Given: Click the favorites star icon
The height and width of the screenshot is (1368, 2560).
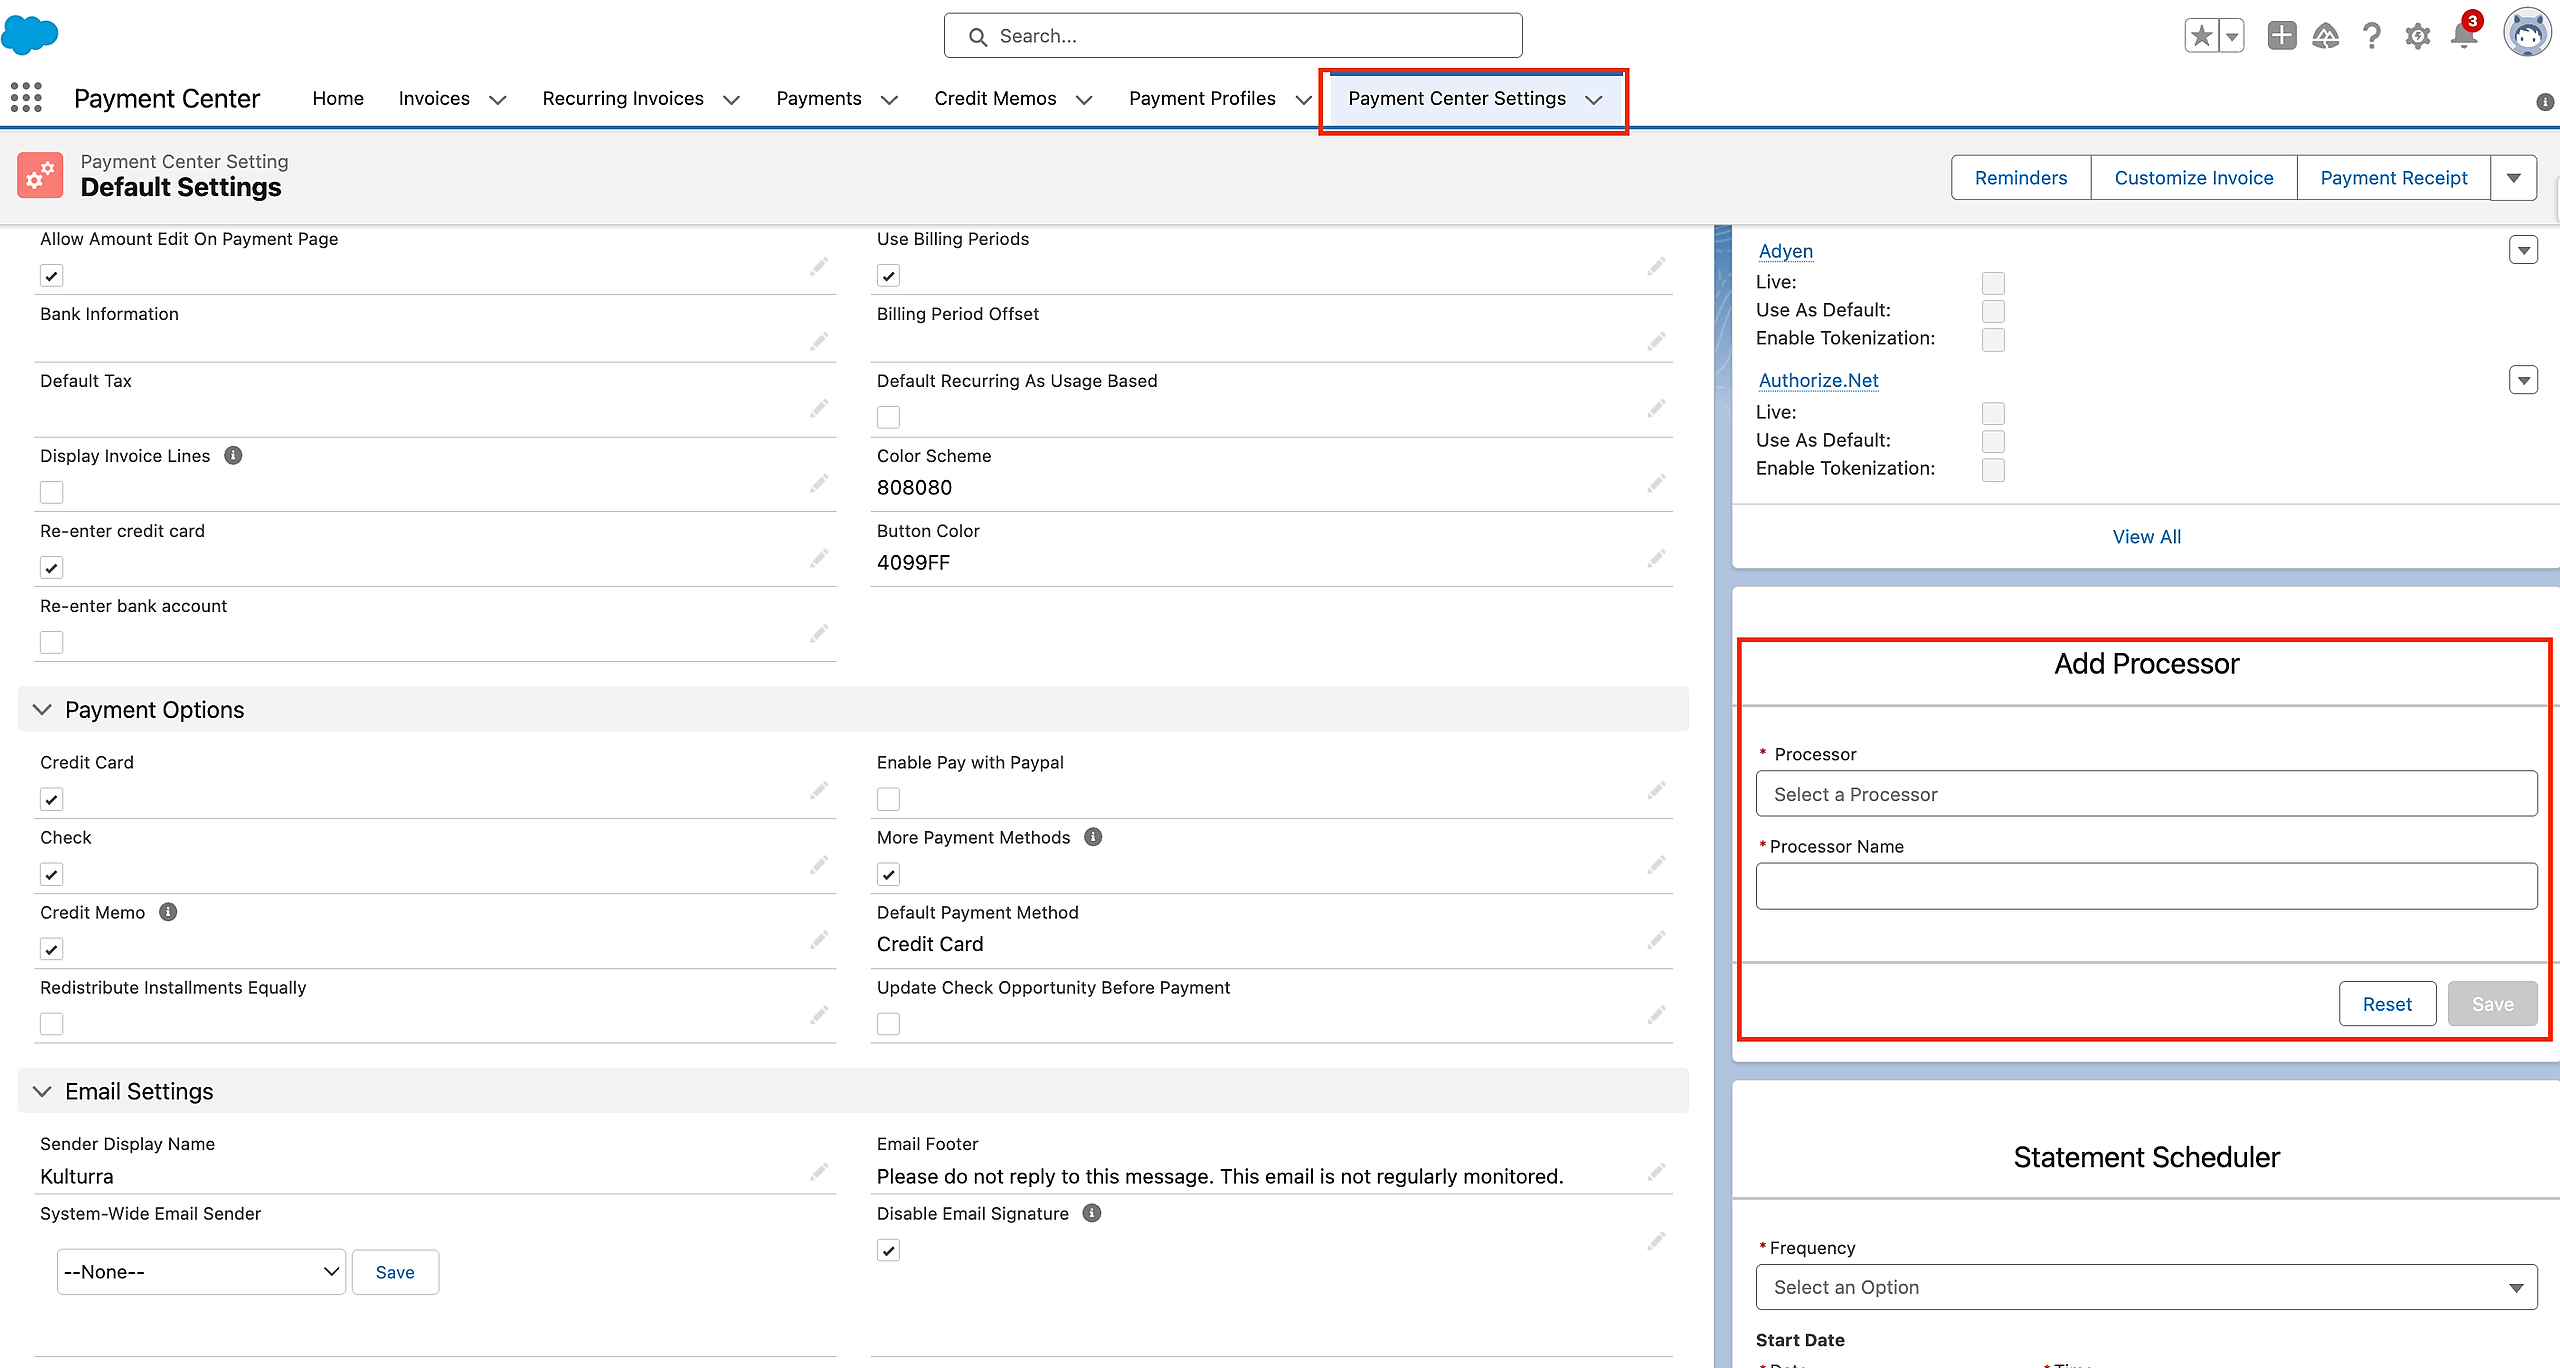Looking at the screenshot, I should click(2201, 36).
